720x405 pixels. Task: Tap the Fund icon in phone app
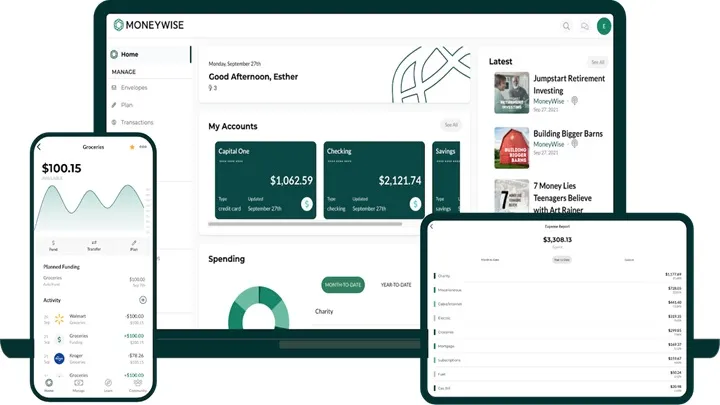click(x=53, y=244)
